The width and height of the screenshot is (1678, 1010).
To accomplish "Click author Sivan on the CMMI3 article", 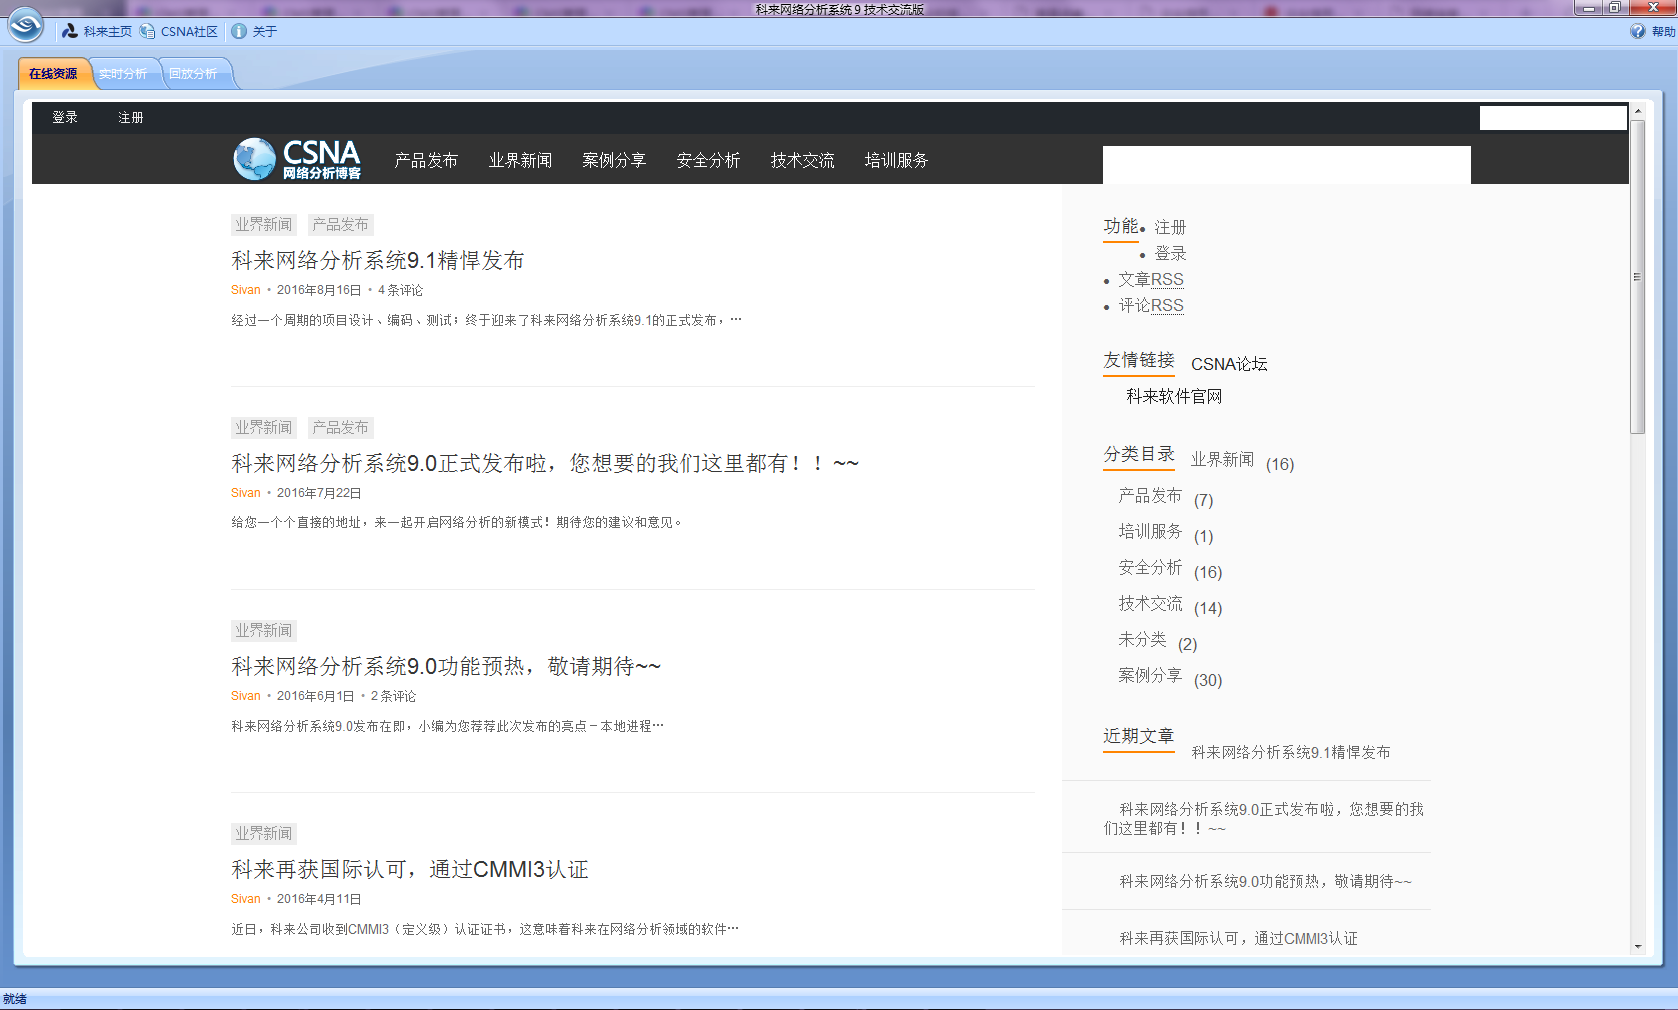I will (246, 899).
